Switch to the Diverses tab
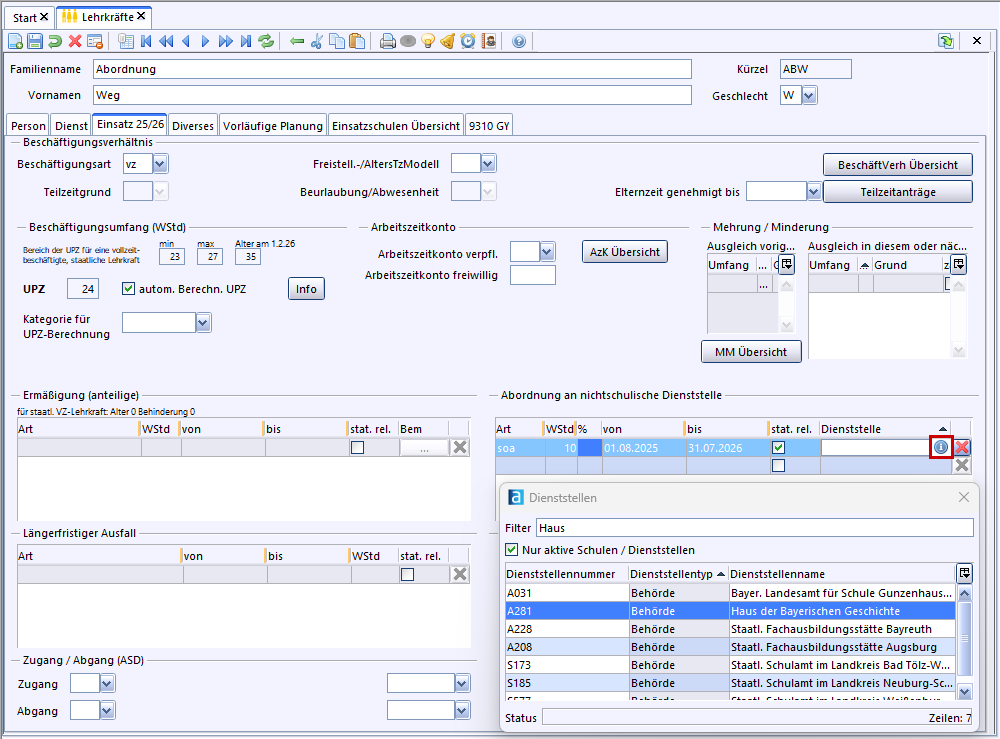Viewport: 1000px width, 739px height. [192, 126]
